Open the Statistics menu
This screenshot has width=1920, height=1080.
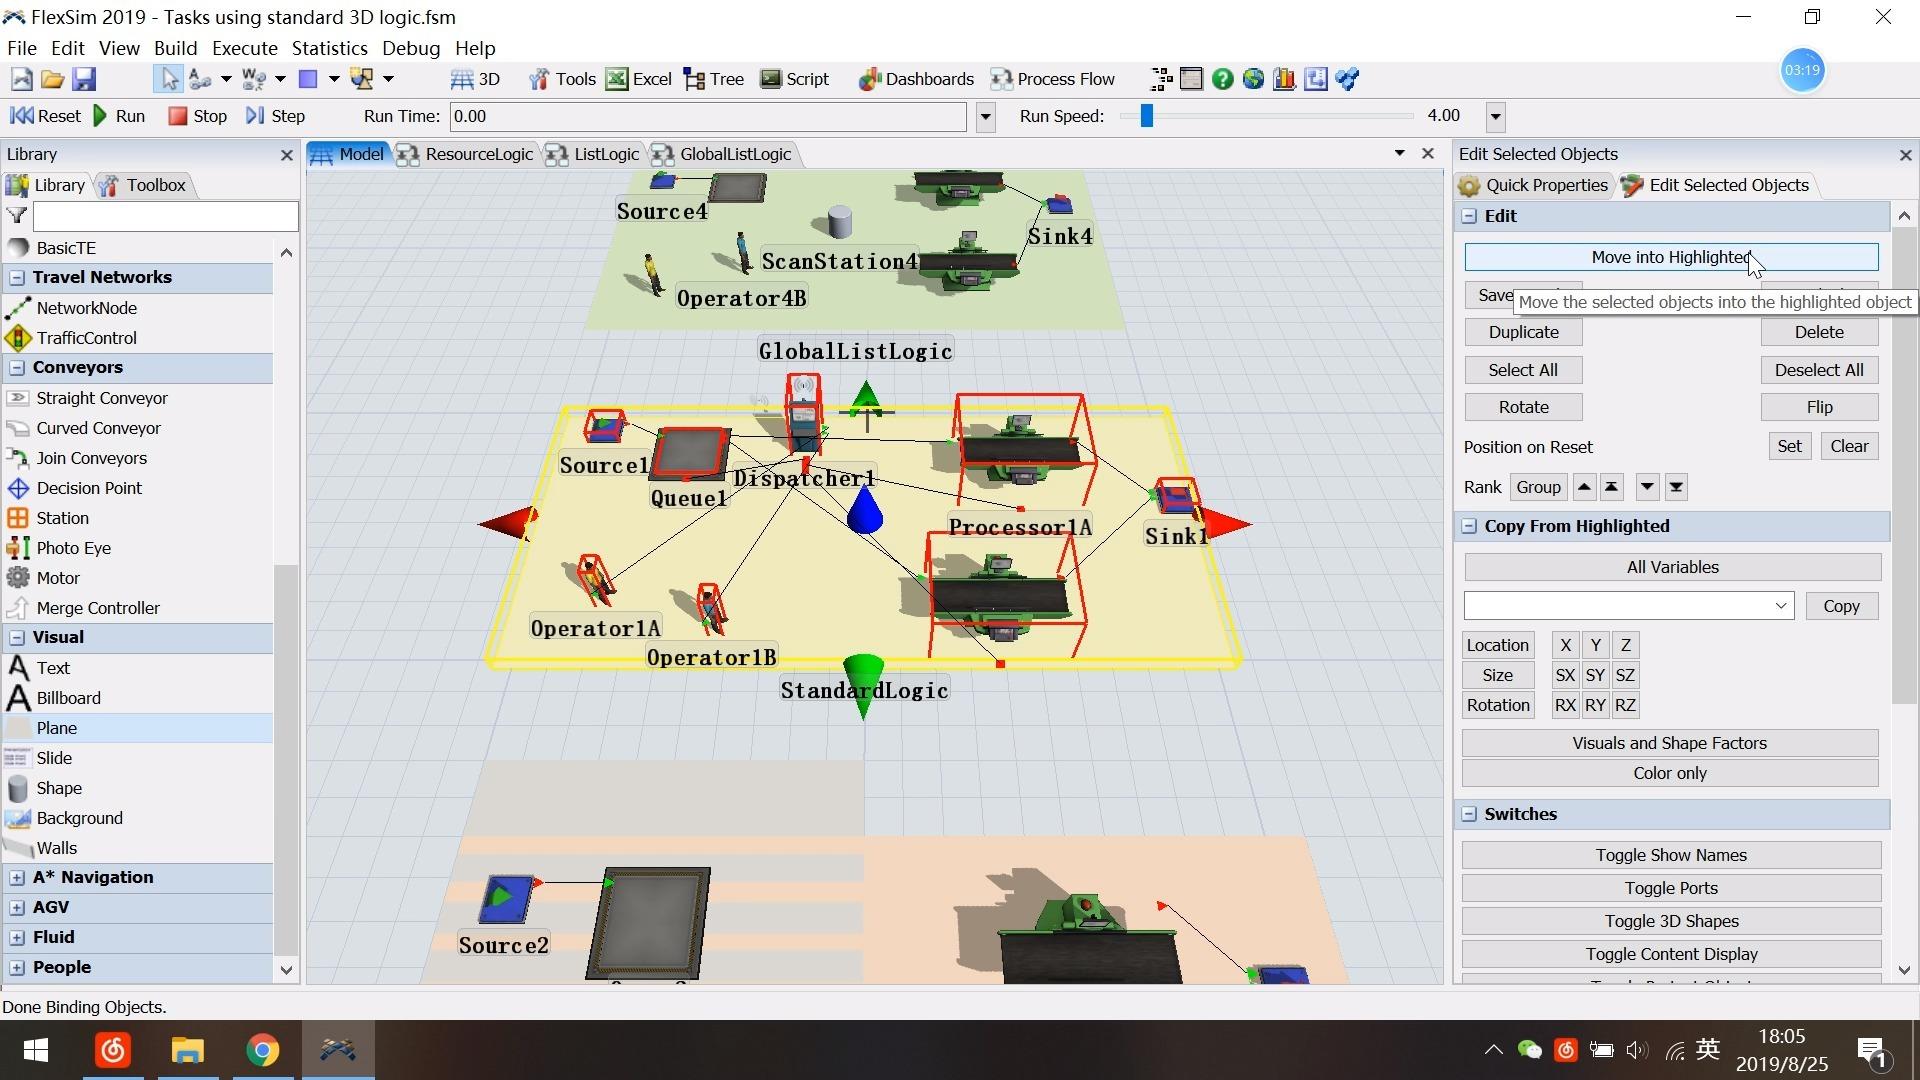tap(329, 48)
